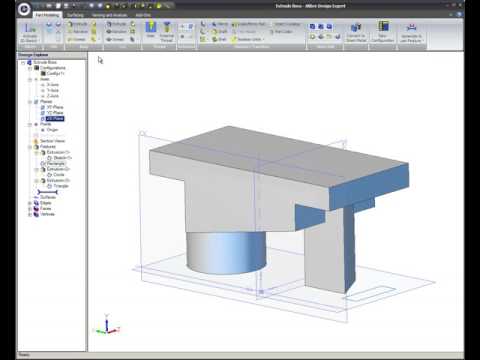Collapse the Axes tree node
This screenshot has width=480, height=360.
30,79
